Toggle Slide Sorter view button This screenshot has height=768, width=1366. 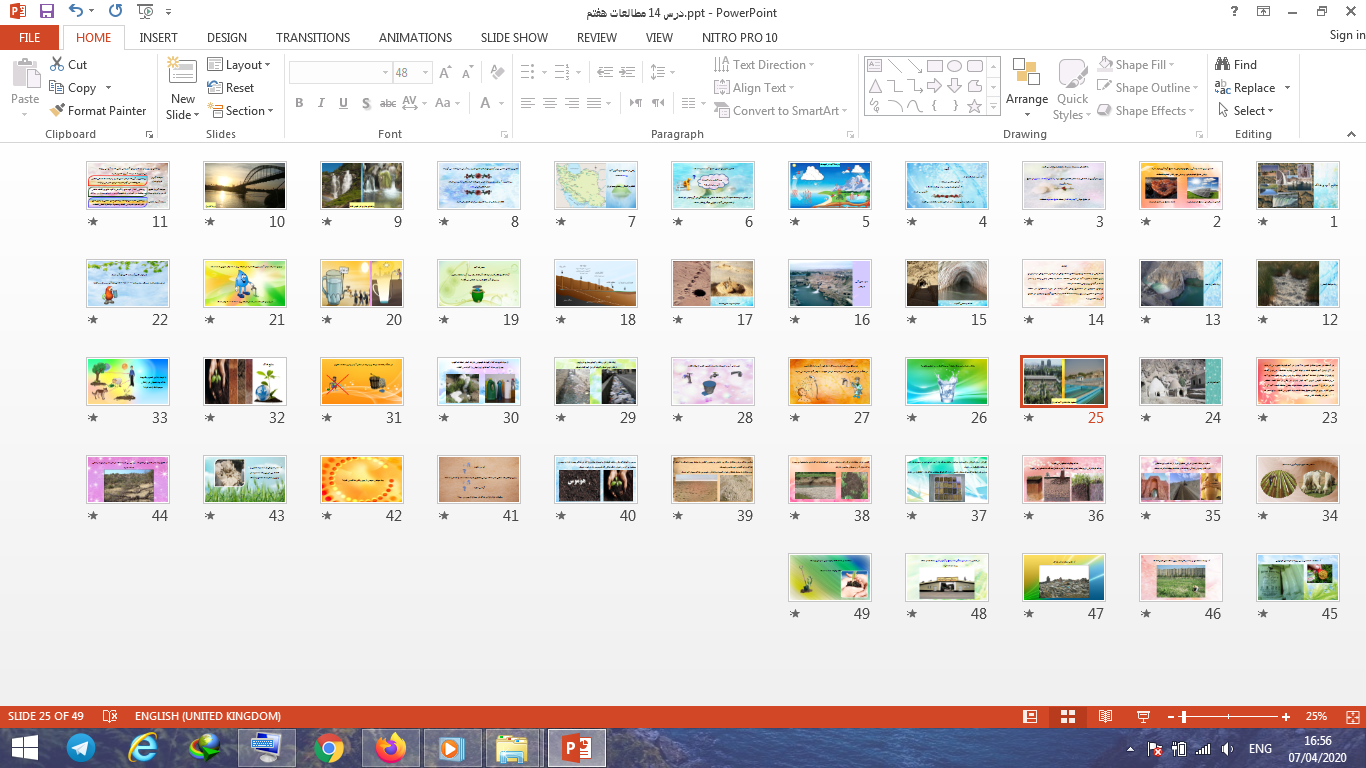point(1068,716)
